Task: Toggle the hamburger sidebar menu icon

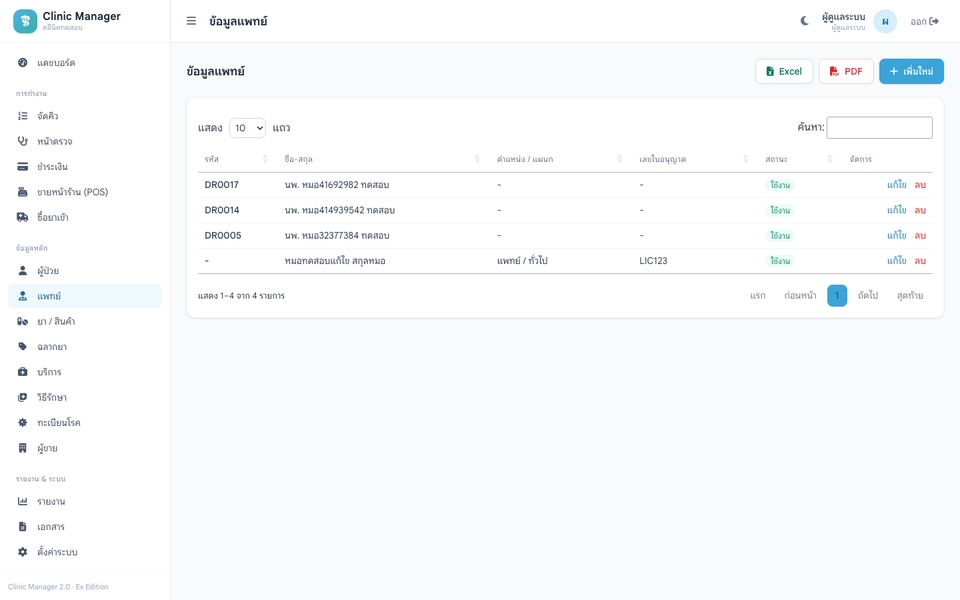Action: [x=191, y=21]
